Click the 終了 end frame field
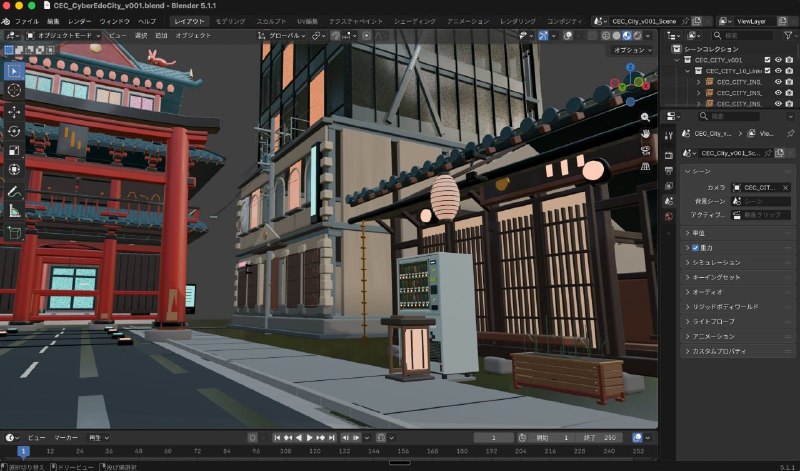Screen dimensions: 800x471 pos(601,438)
